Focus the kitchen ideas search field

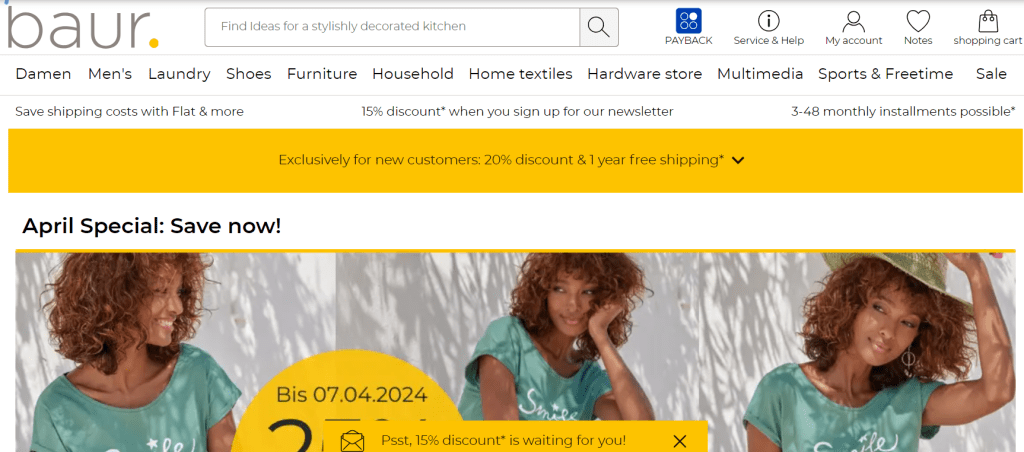tap(392, 27)
